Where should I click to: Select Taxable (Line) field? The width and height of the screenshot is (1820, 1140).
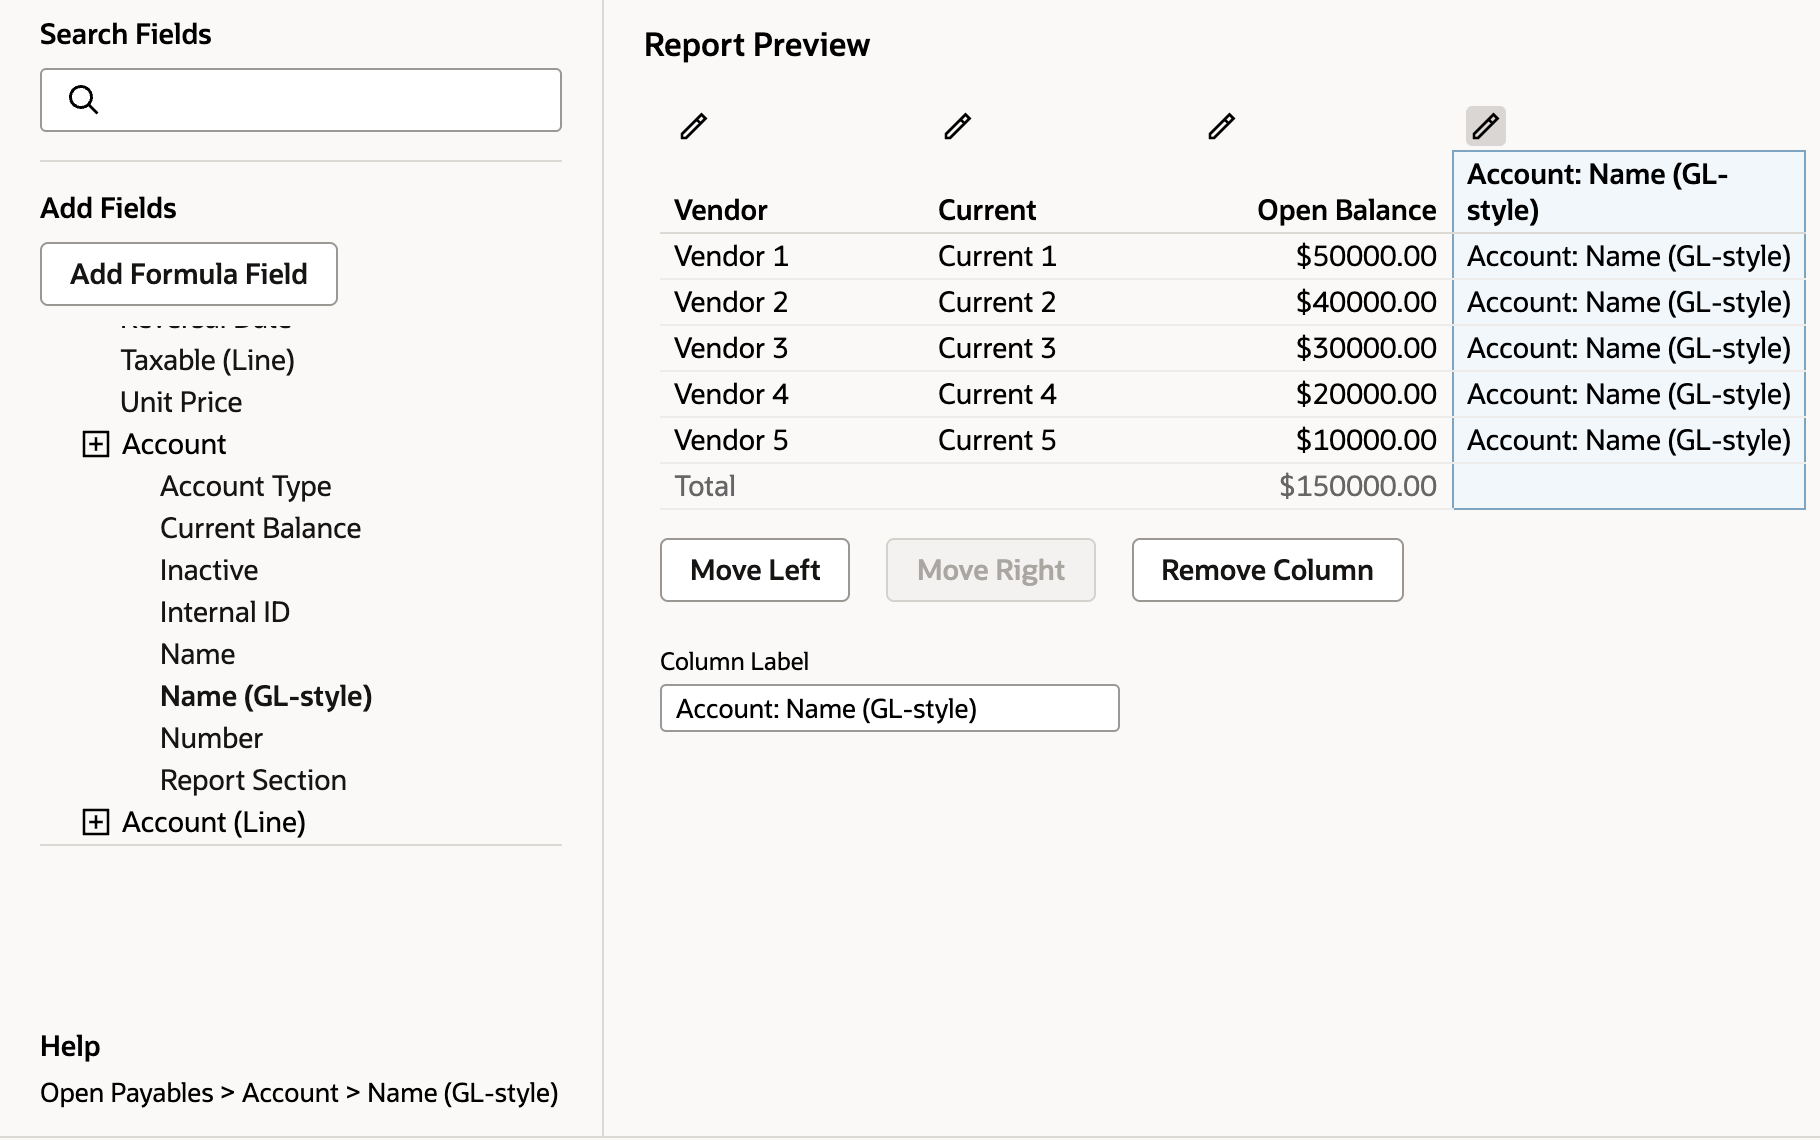(207, 360)
